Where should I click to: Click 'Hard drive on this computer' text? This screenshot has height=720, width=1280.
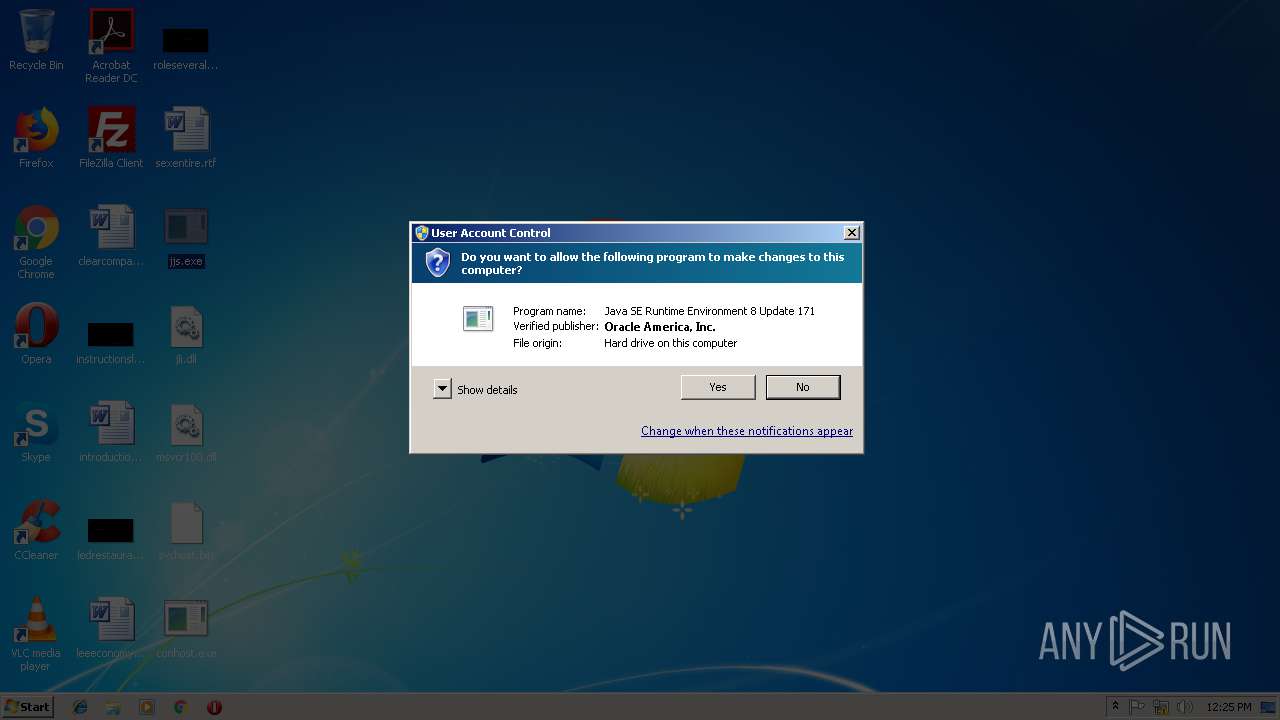(670, 343)
